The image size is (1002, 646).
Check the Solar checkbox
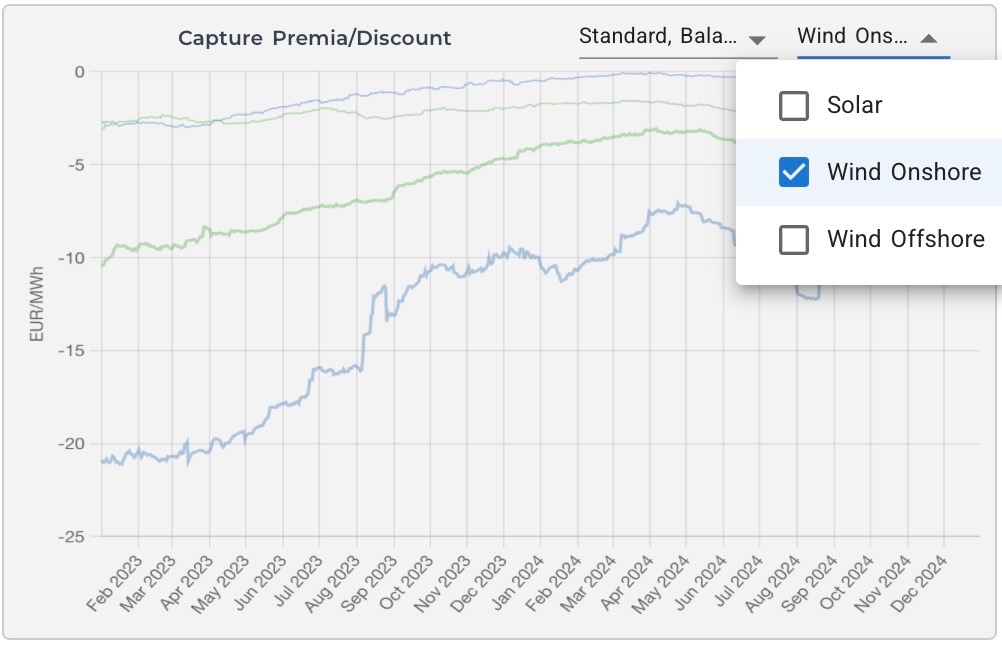coord(793,106)
